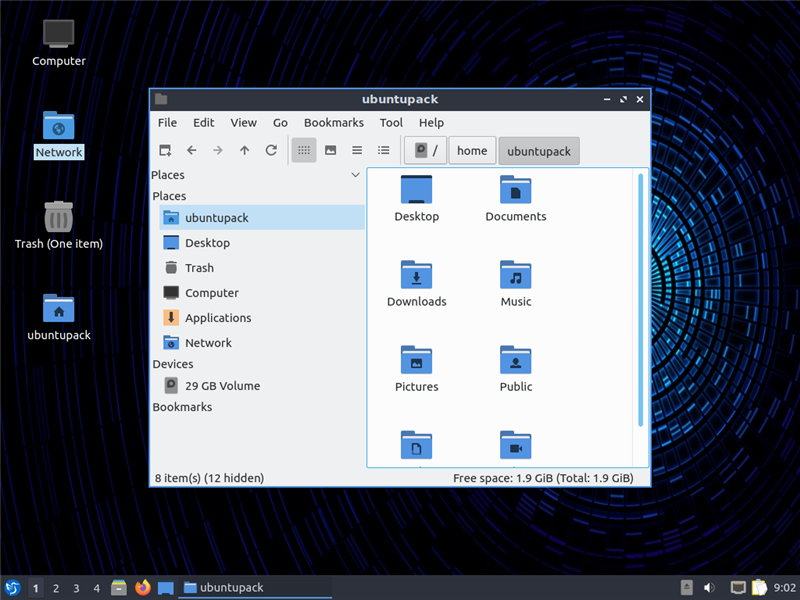Switch to icon view mode
800x600 pixels.
[304, 151]
